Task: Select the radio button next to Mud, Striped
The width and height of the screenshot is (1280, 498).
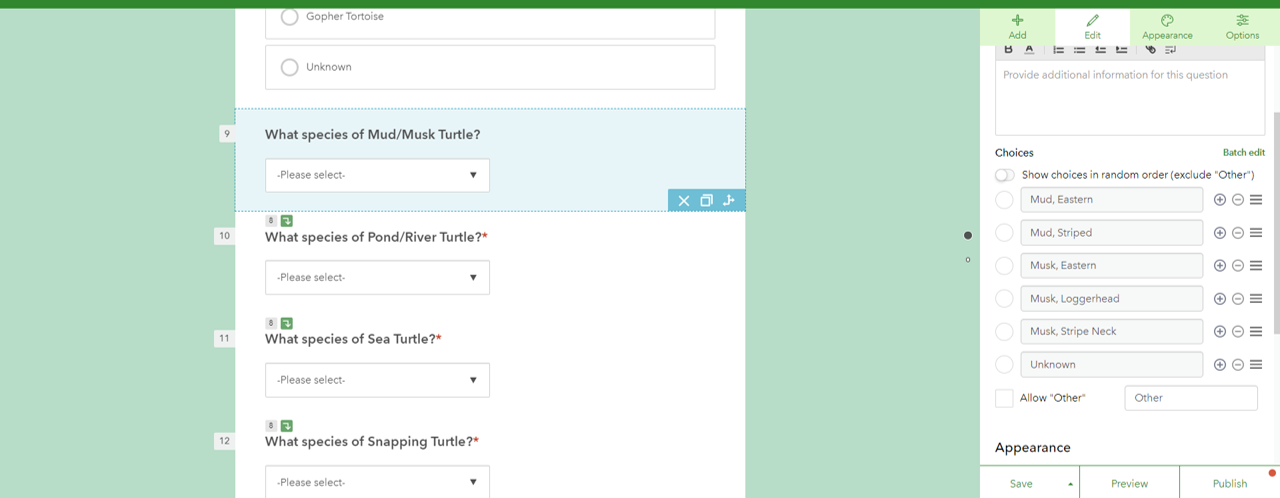Action: click(1004, 233)
